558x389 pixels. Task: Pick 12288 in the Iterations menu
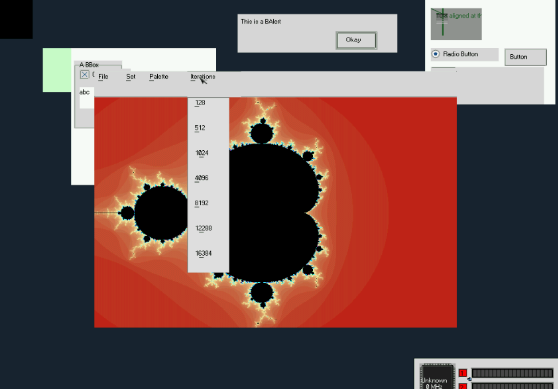click(x=208, y=228)
